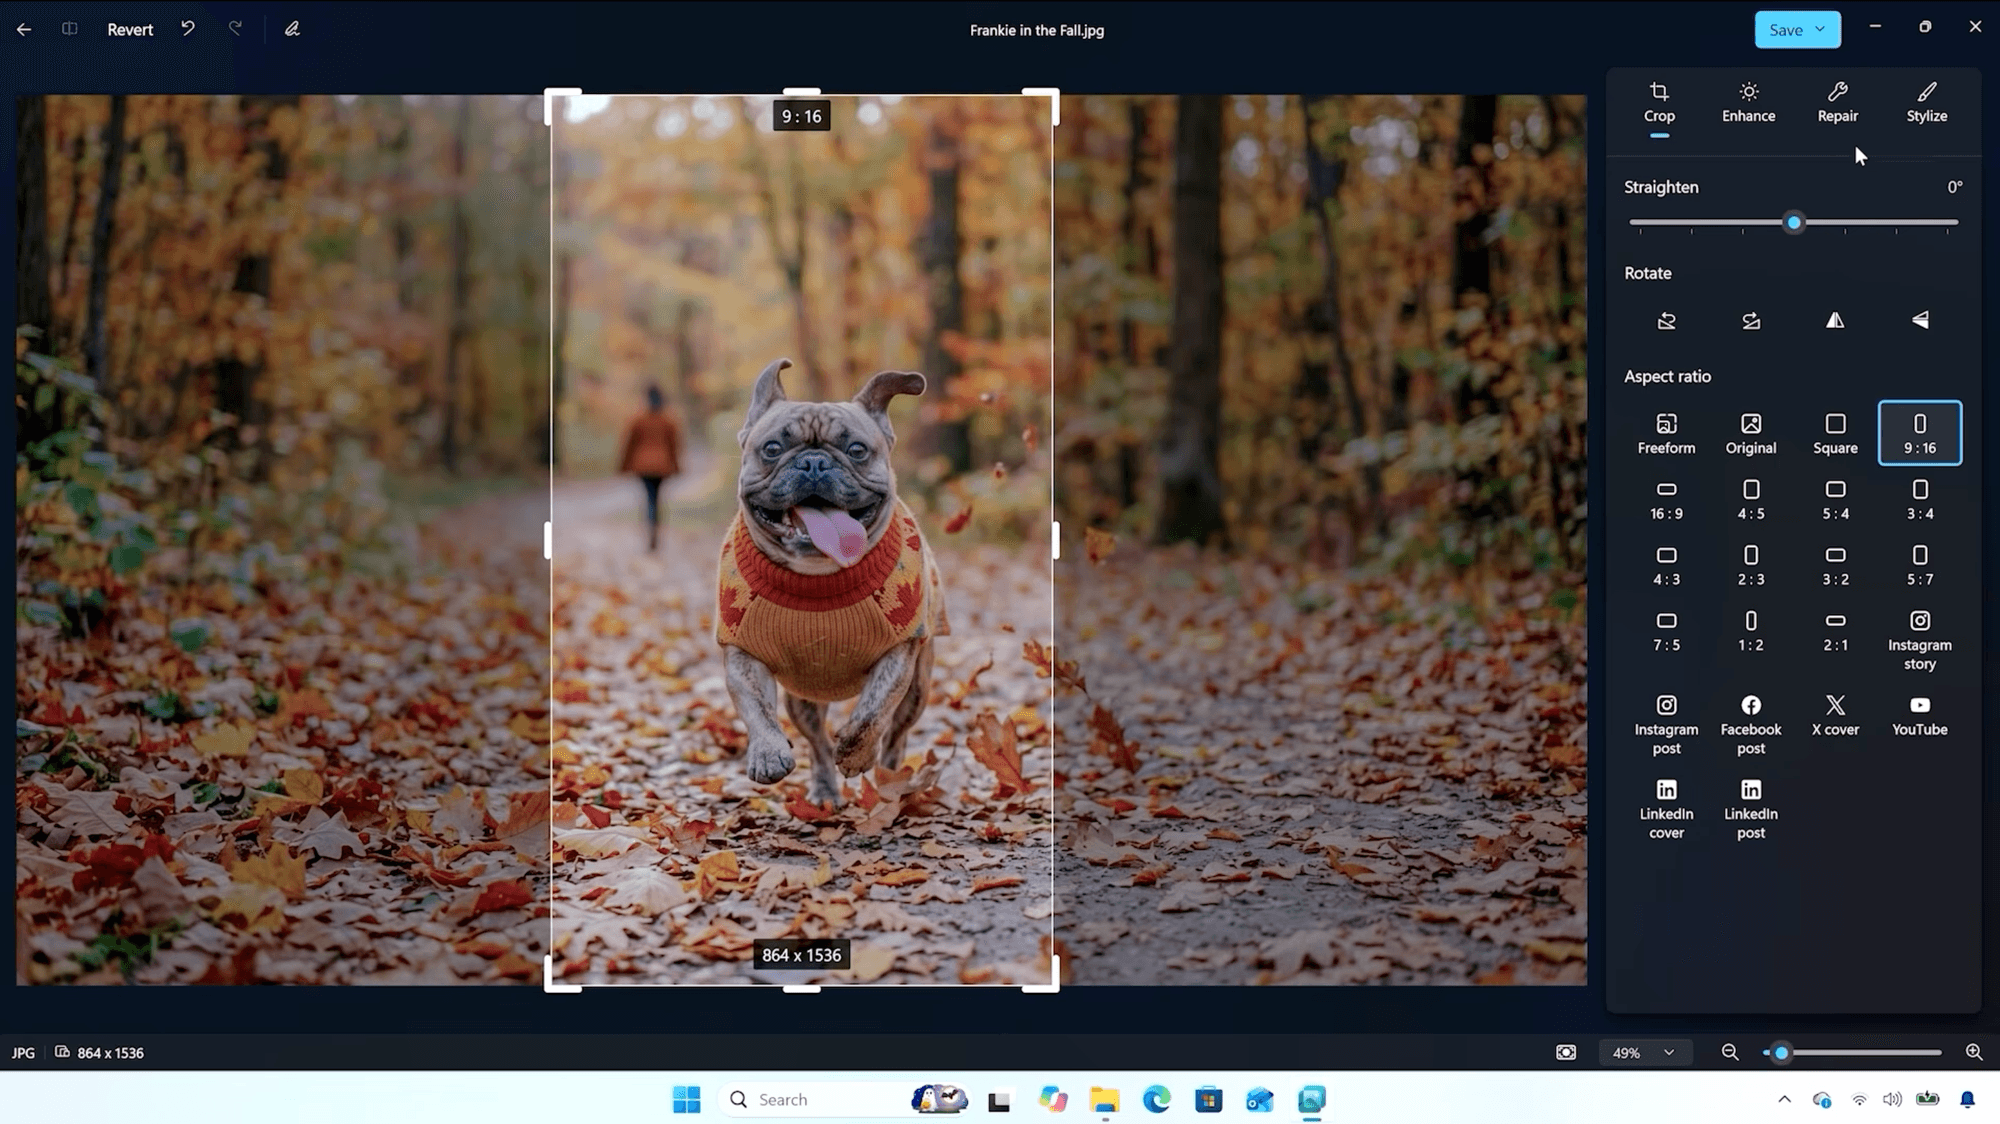
Task: Switch to the Repair tab
Action: (1837, 103)
